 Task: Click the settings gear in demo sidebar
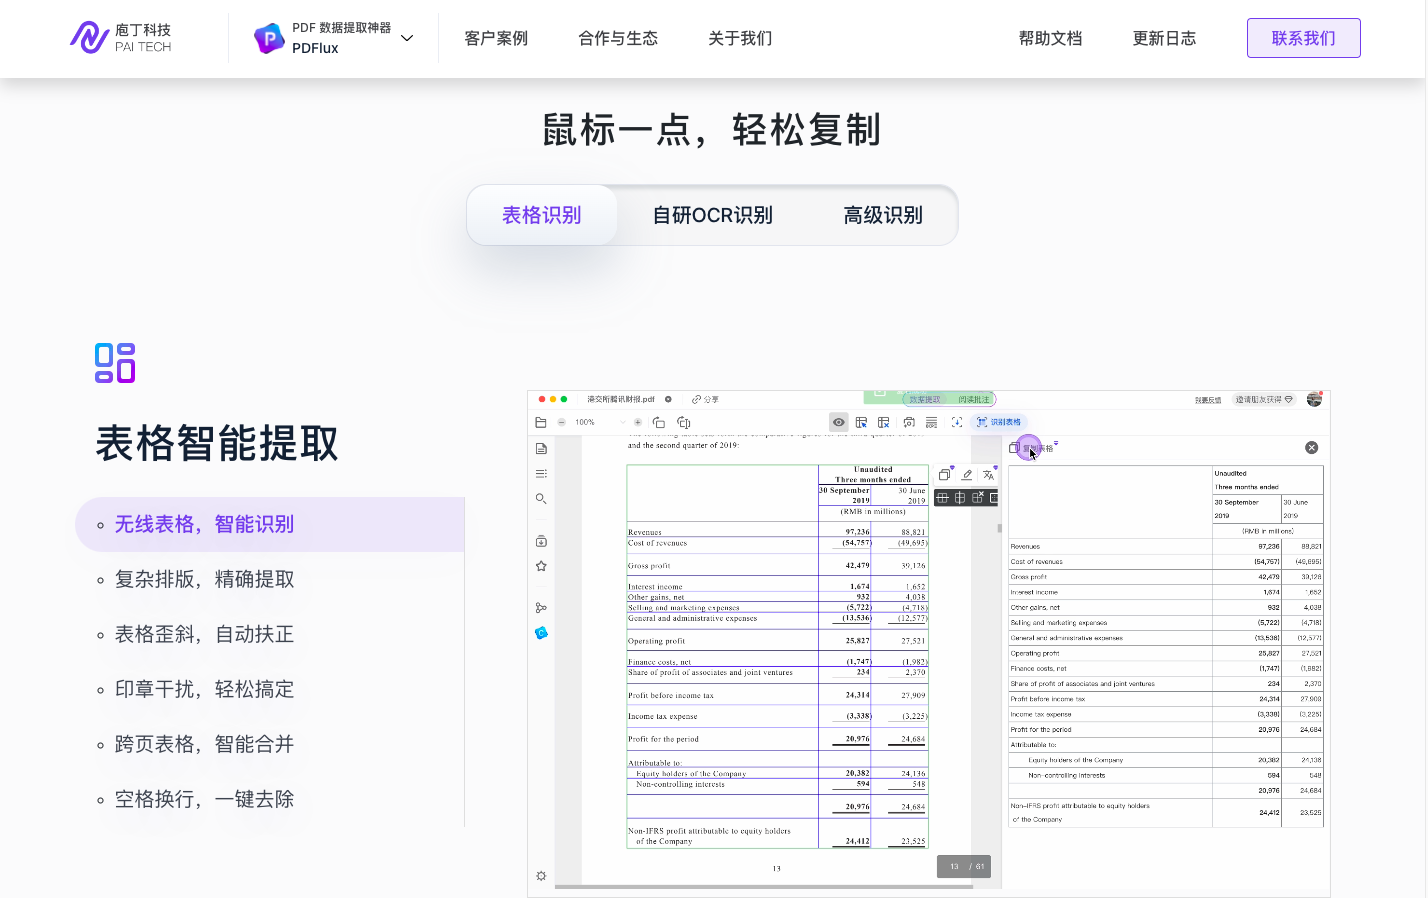click(541, 876)
